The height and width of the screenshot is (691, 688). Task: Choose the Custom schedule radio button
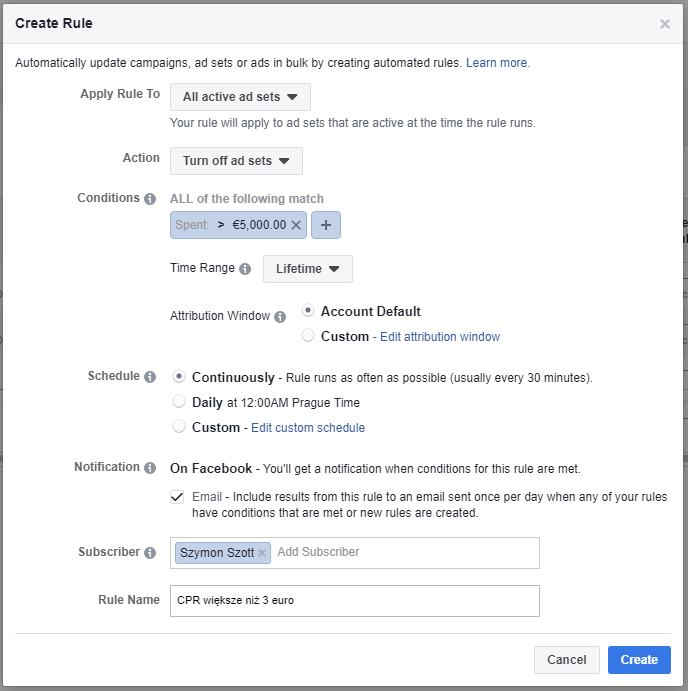(179, 427)
